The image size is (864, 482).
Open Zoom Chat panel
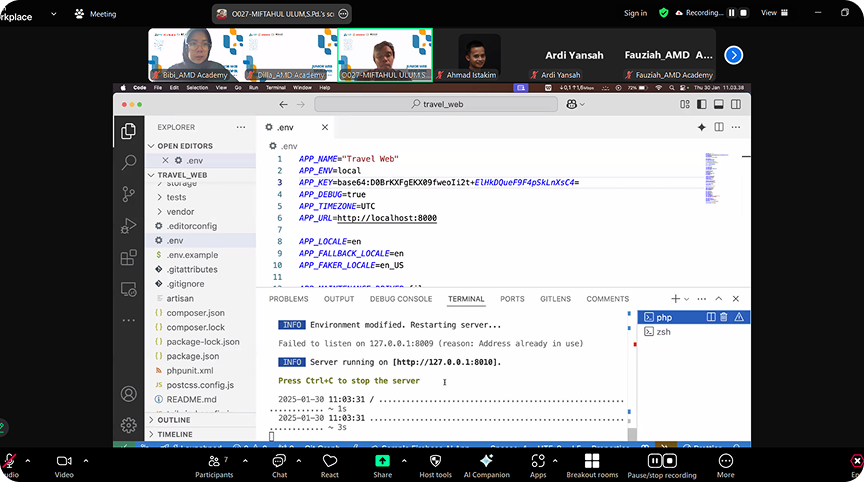279,466
